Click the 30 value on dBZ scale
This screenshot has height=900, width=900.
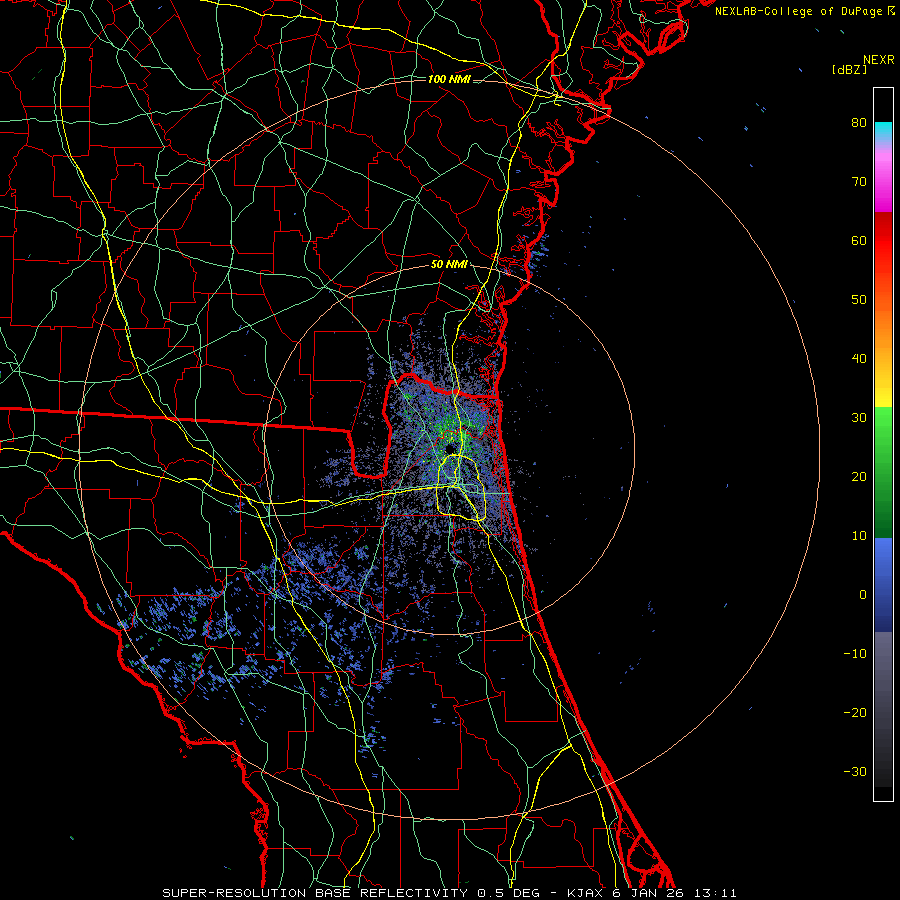[859, 418]
